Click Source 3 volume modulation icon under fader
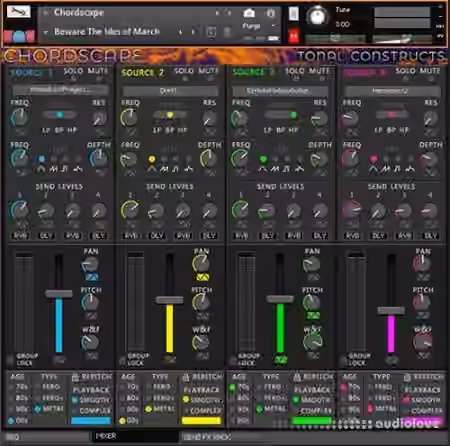Image resolution: width=450 pixels, height=446 pixels. pyautogui.click(x=281, y=360)
